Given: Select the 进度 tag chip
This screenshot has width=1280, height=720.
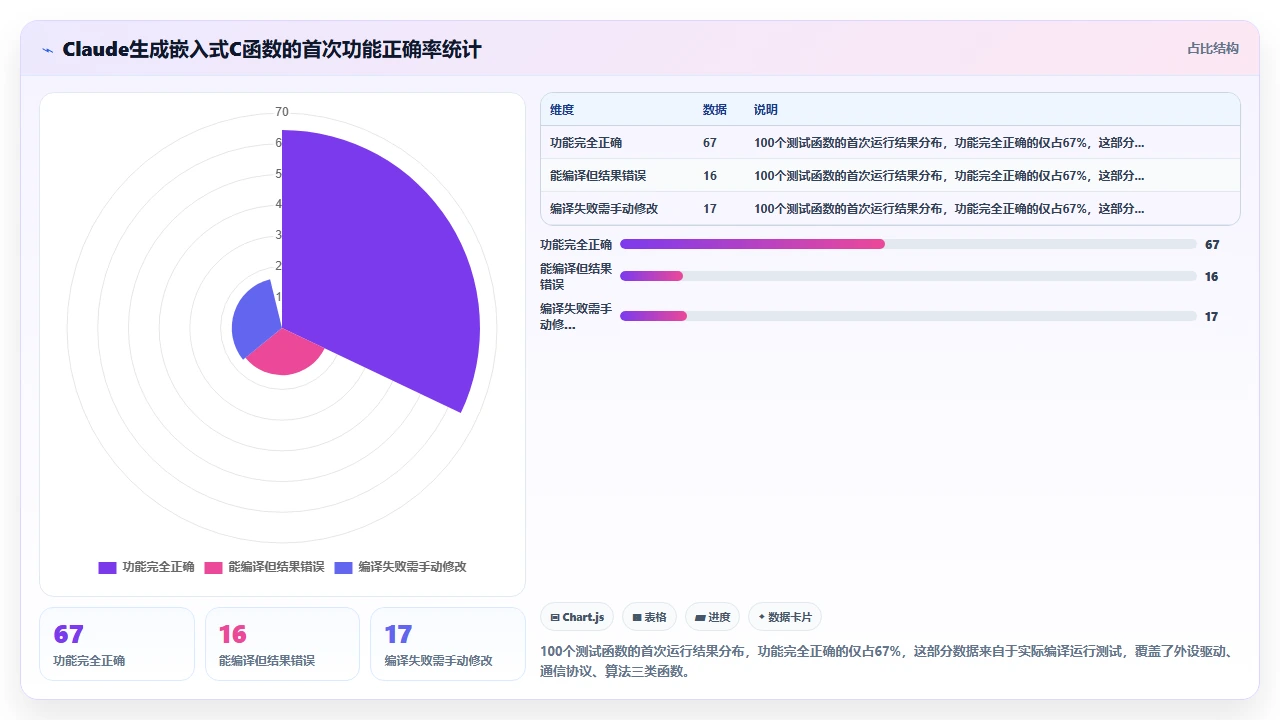Looking at the screenshot, I should [712, 617].
